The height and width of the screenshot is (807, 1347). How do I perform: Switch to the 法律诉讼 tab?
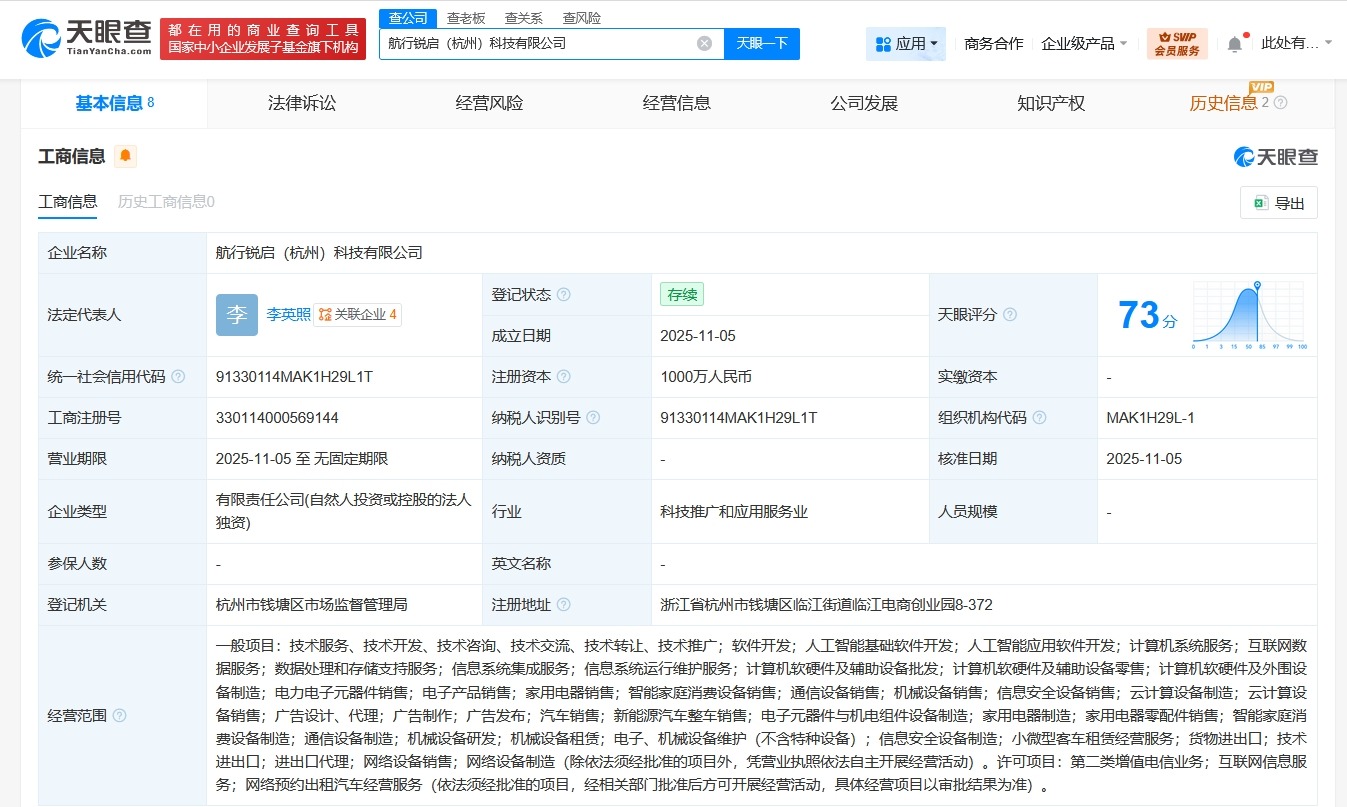(x=301, y=103)
